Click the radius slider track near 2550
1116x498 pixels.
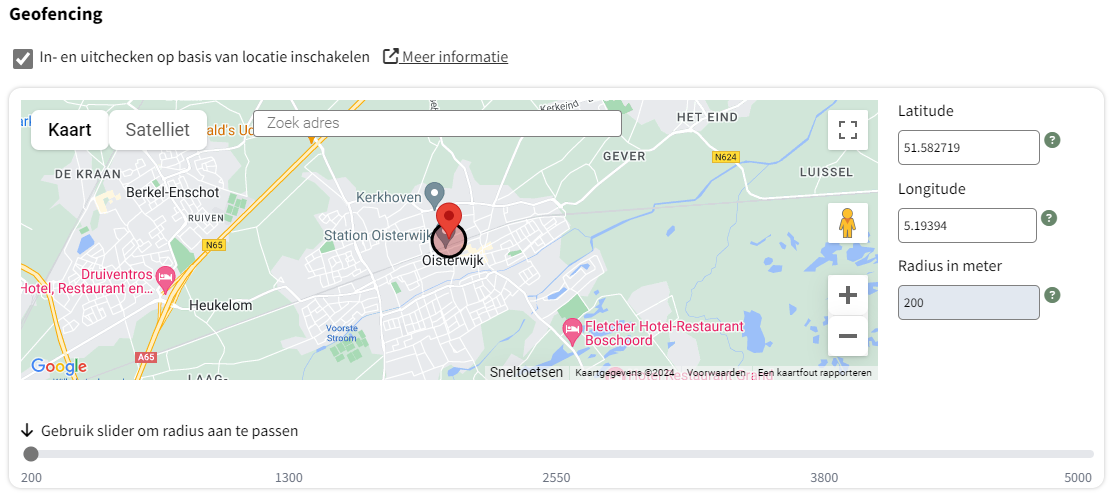(556, 454)
